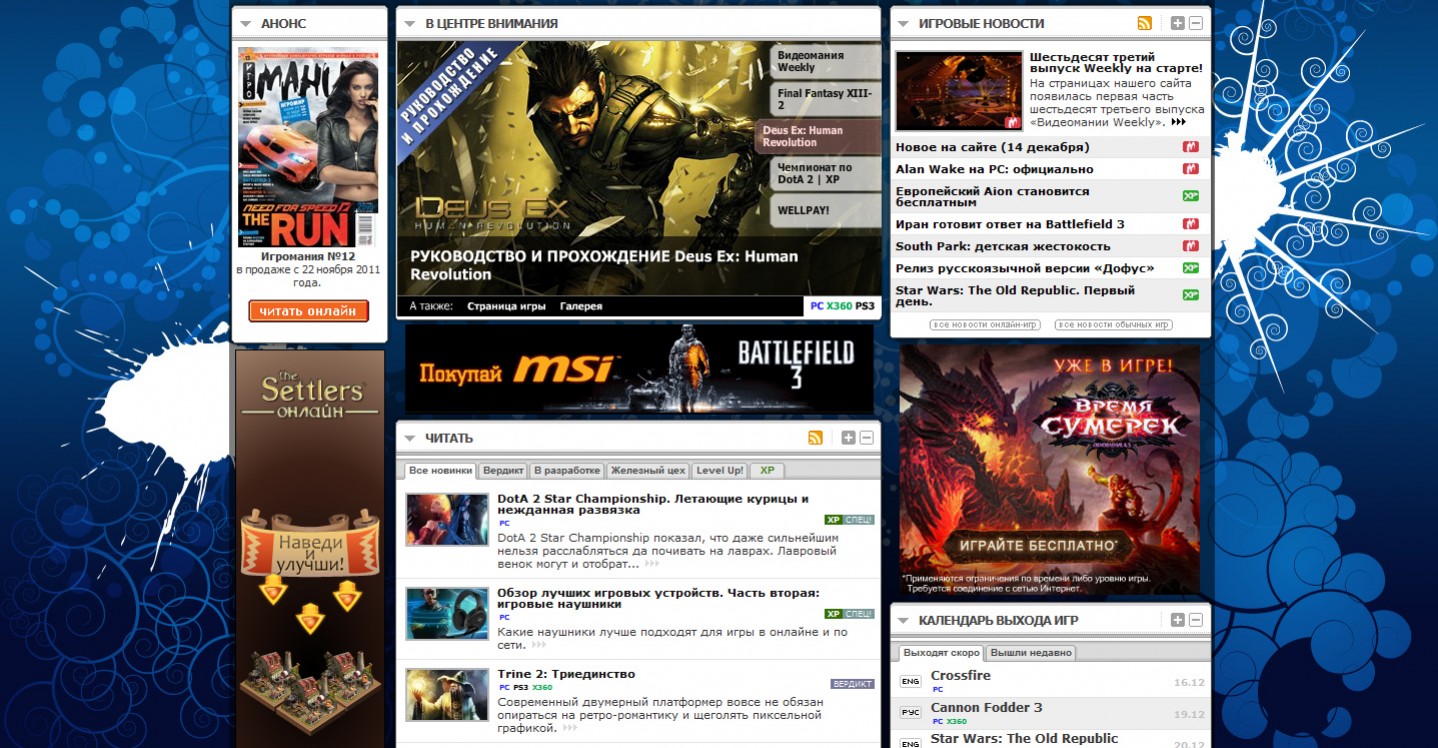Click the Weekly news thumbnail image

point(958,91)
